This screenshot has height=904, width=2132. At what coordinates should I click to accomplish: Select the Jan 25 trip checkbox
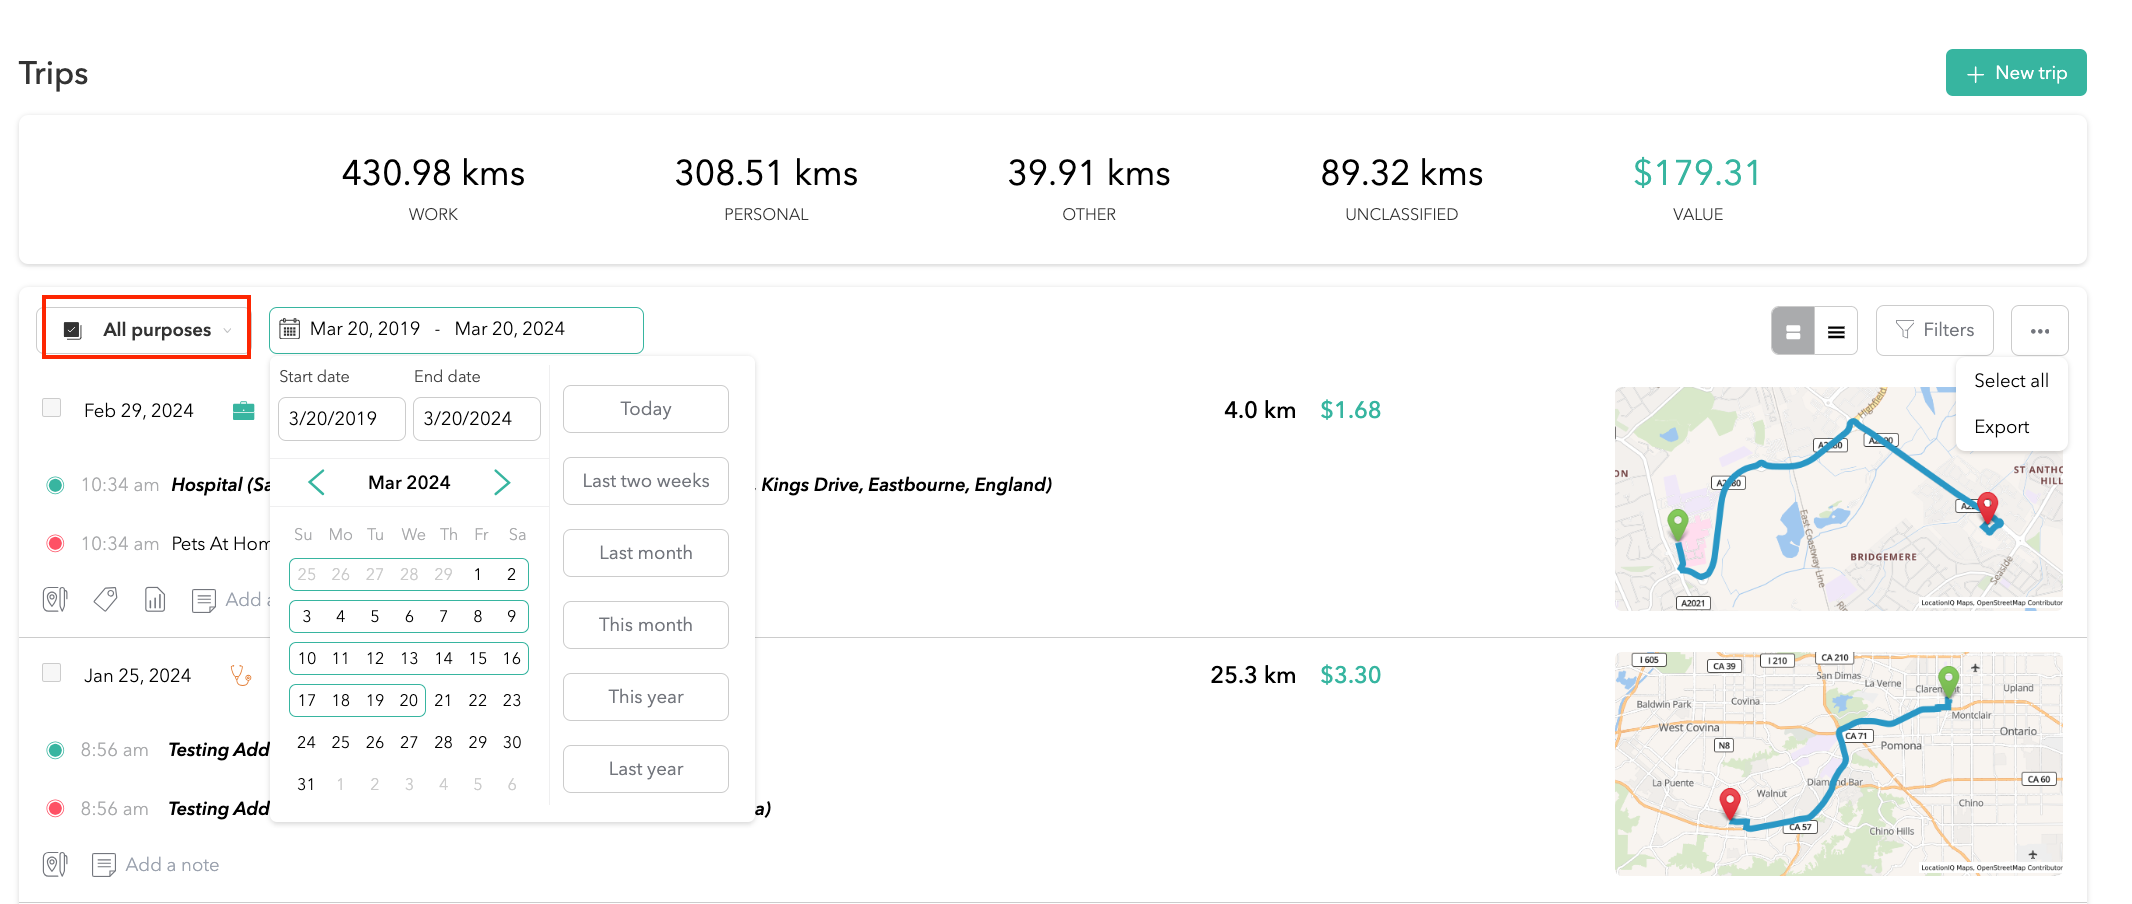coord(51,673)
